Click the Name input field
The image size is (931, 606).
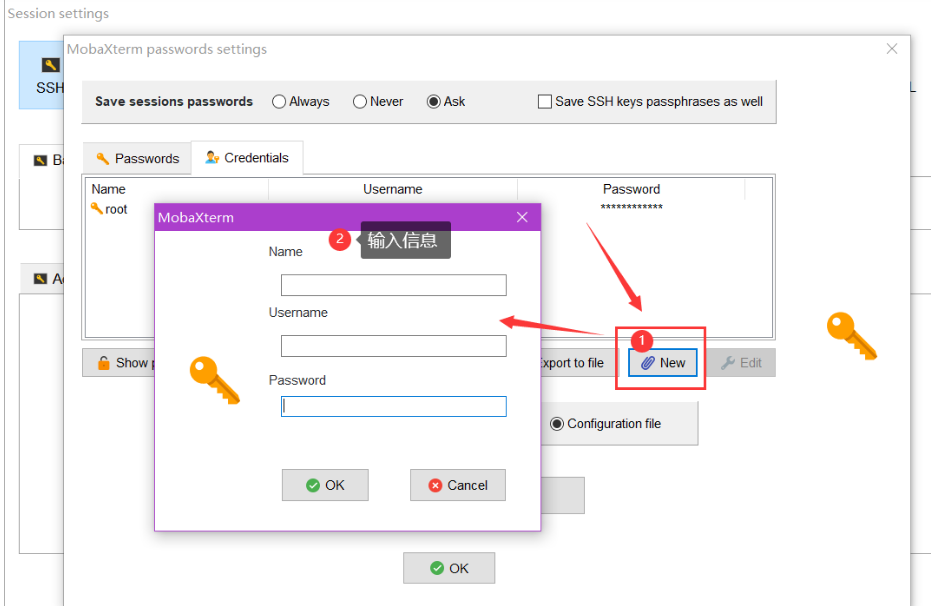coord(394,285)
